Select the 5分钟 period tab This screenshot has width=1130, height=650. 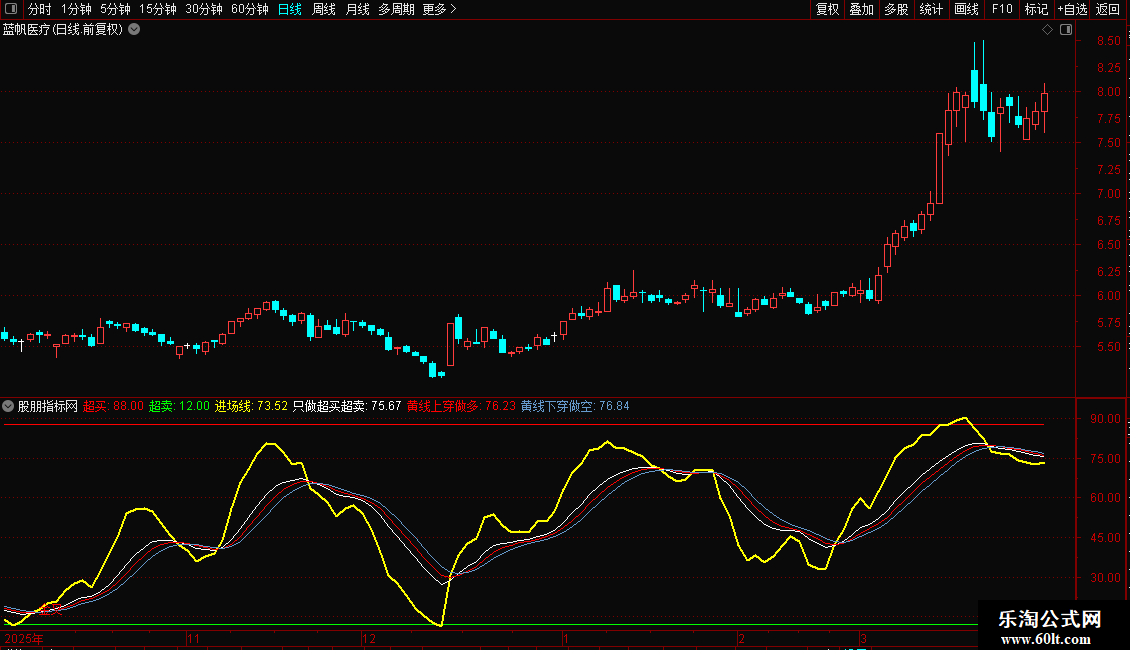[115, 9]
